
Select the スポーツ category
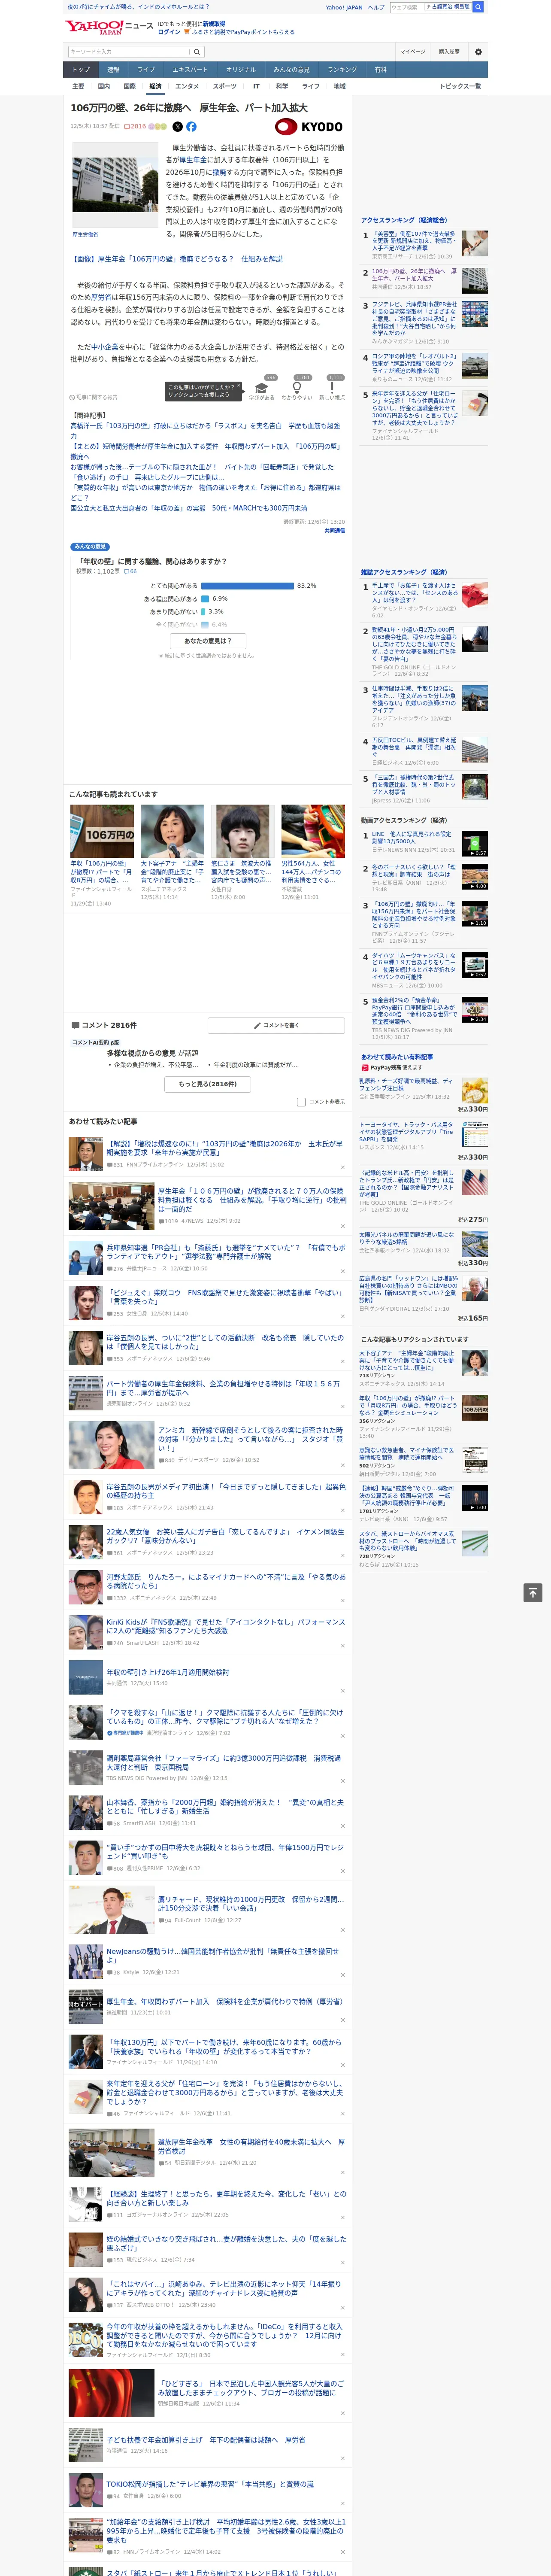click(225, 86)
